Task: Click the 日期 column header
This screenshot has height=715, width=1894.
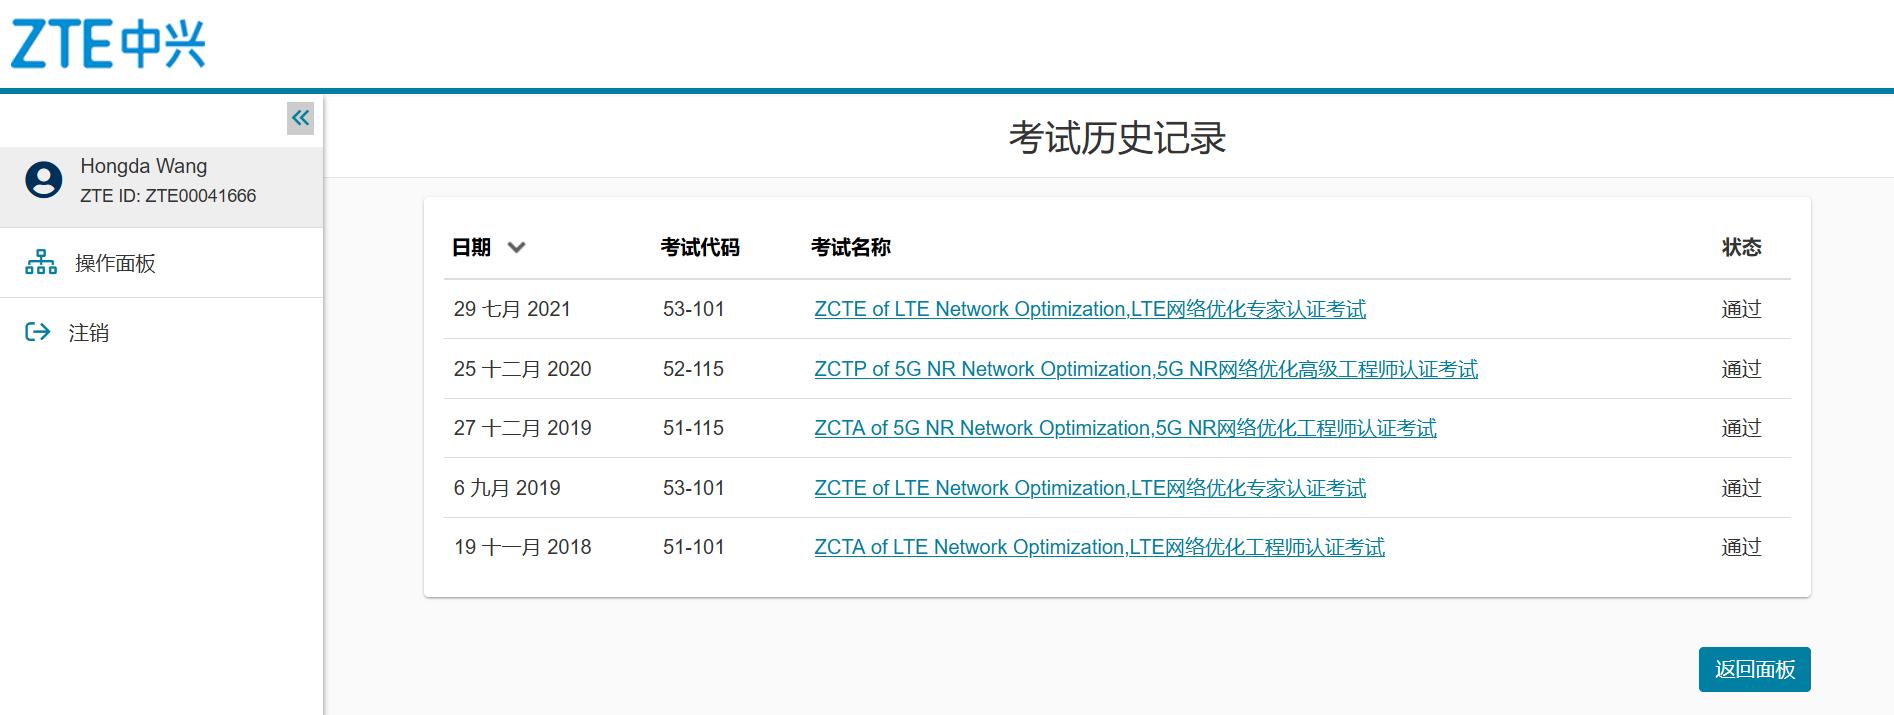Action: (471, 247)
